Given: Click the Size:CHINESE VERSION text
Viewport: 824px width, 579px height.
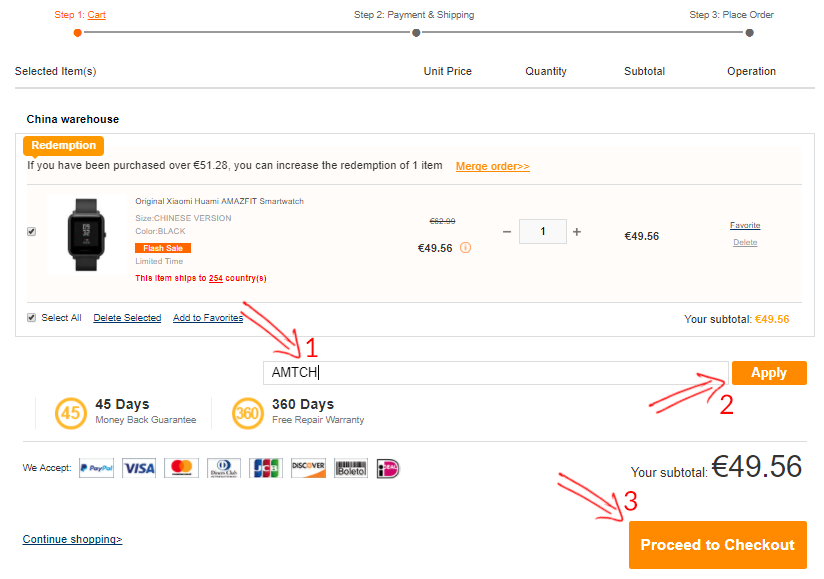Looking at the screenshot, I should (183, 218).
